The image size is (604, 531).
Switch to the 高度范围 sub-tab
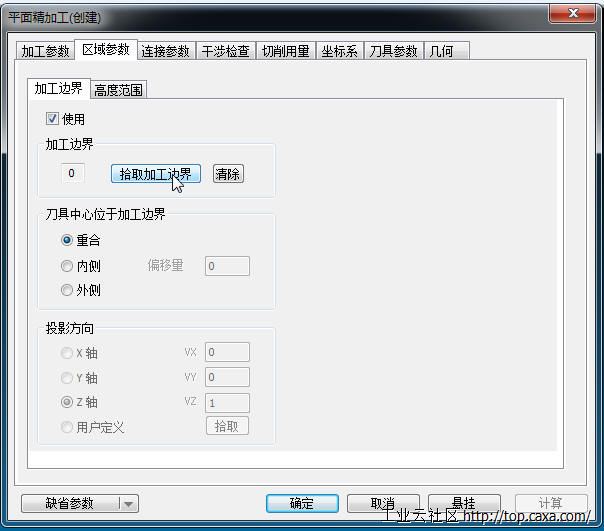[x=118, y=90]
